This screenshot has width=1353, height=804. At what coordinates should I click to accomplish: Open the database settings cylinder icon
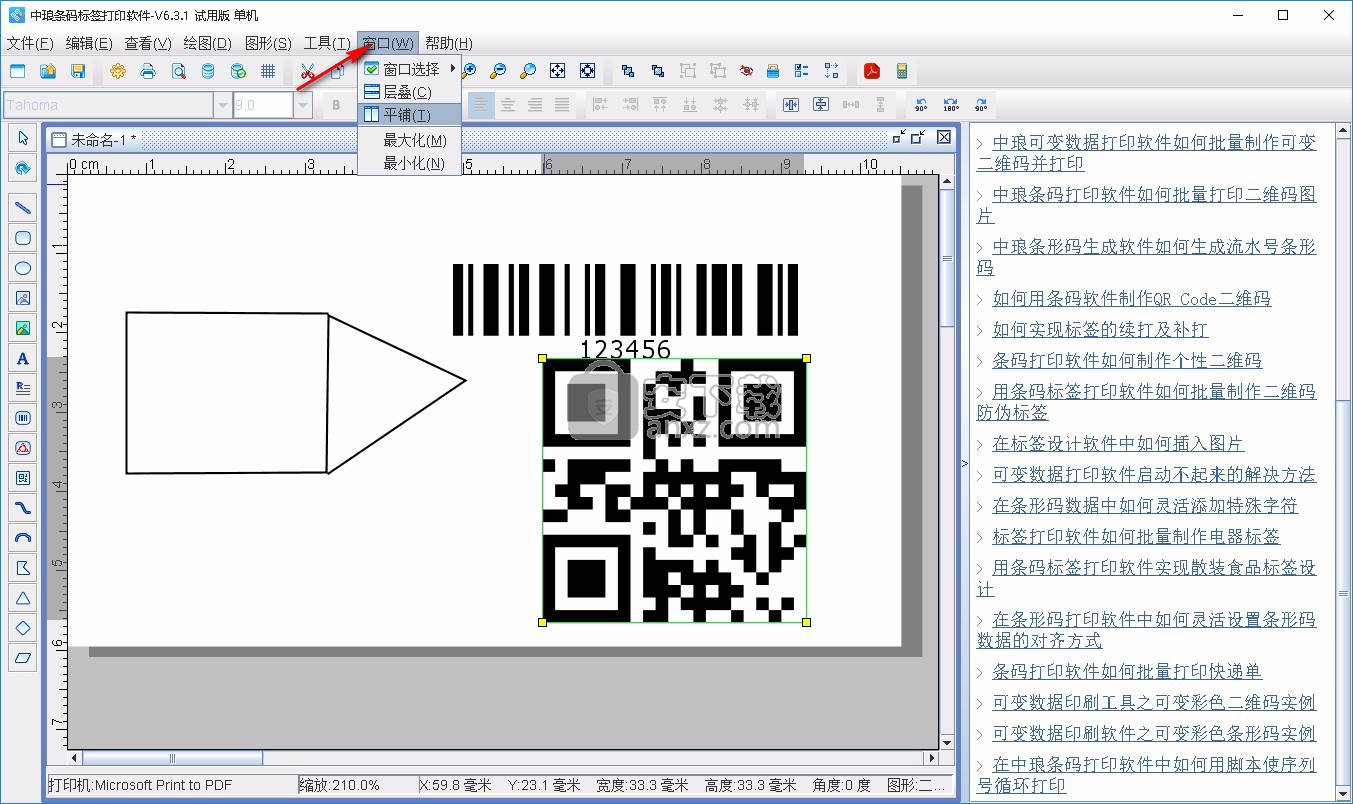[x=208, y=71]
